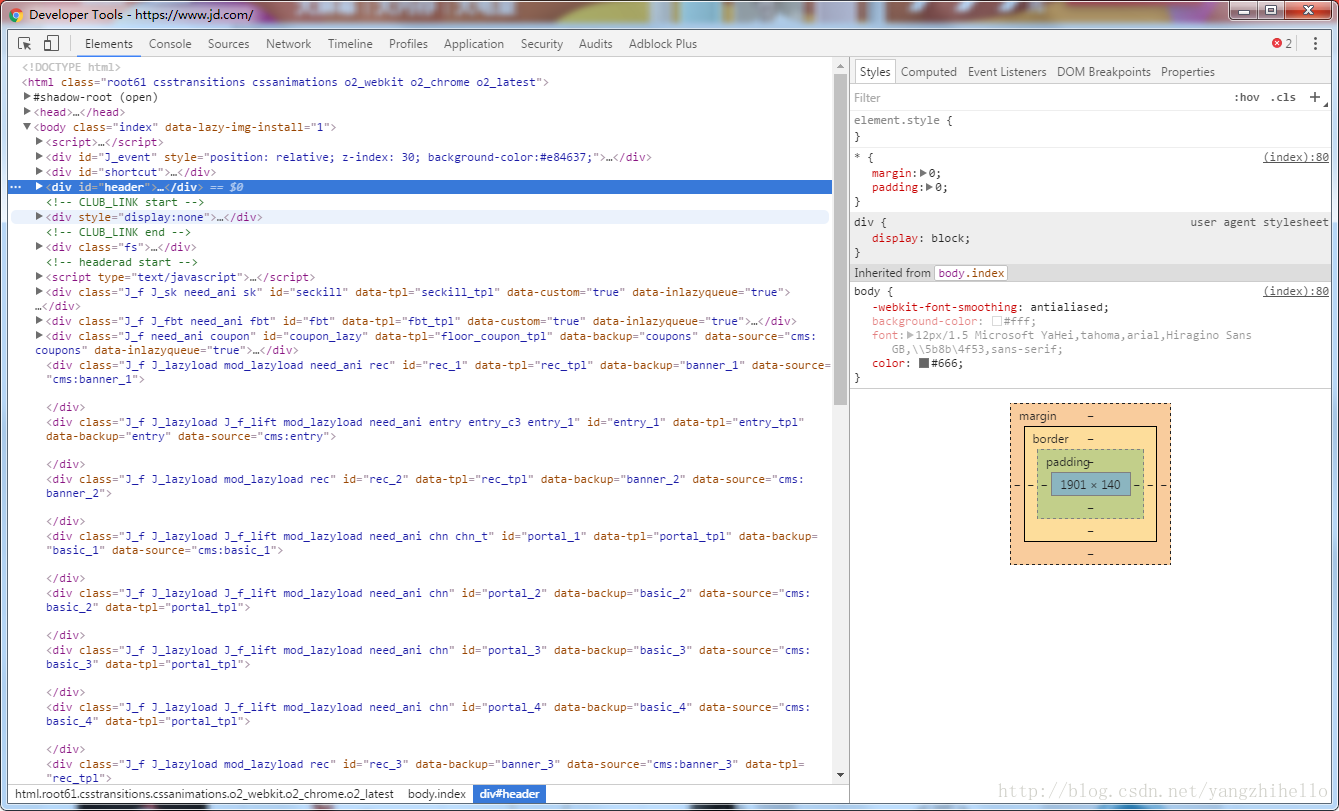Open the Event Listeners tab

pyautogui.click(x=1007, y=72)
